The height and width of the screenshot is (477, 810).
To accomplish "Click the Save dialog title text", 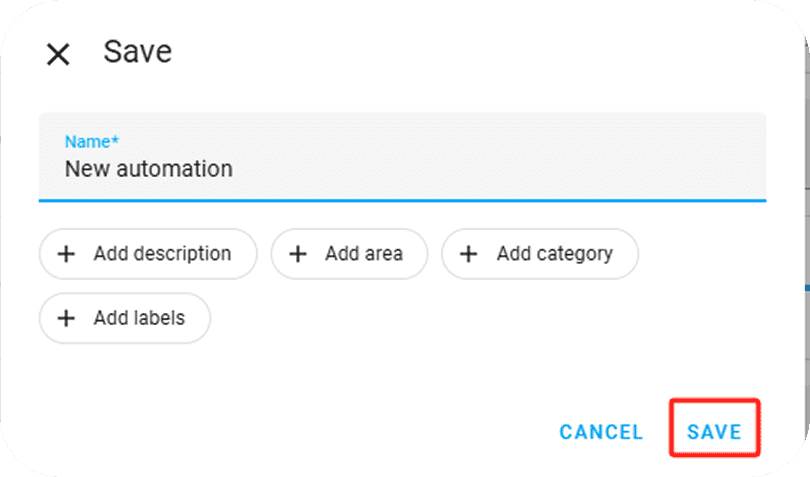I will tap(138, 52).
